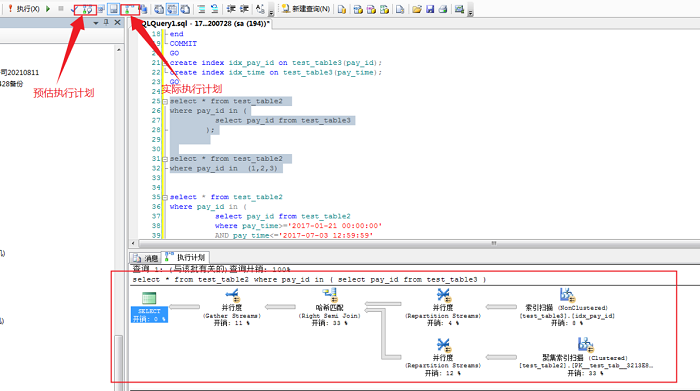This screenshot has width=700, height=391.
Task: Collapse the select statement at line 31
Action: [165, 159]
